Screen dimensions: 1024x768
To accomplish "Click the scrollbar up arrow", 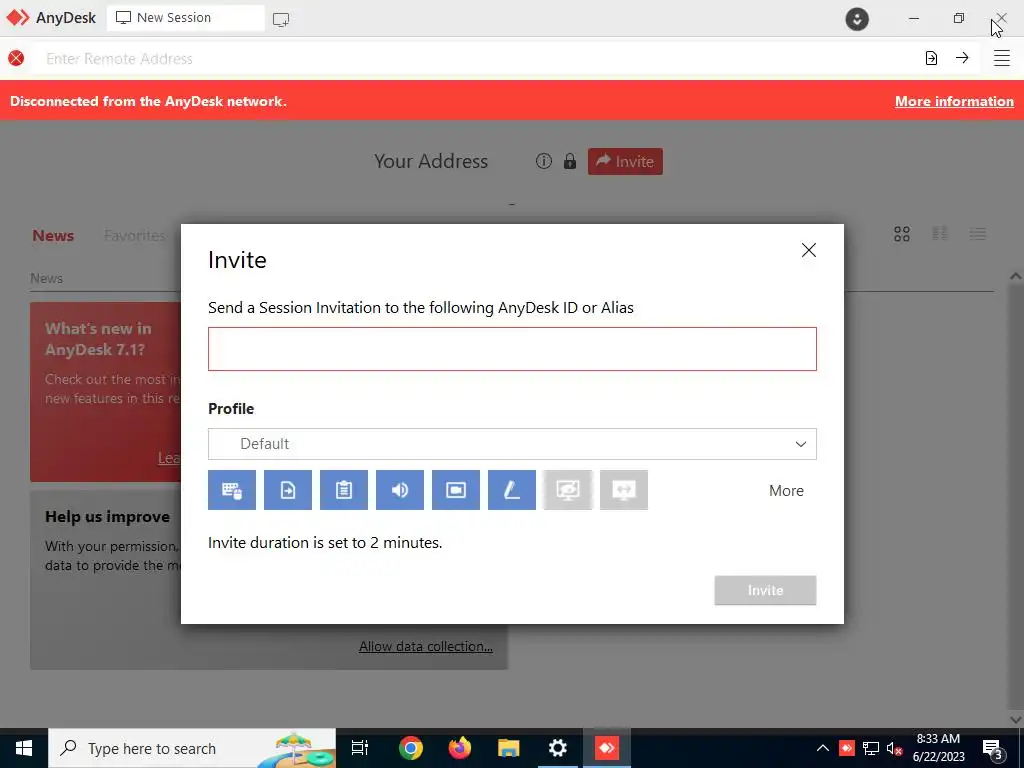I will coord(1016,276).
